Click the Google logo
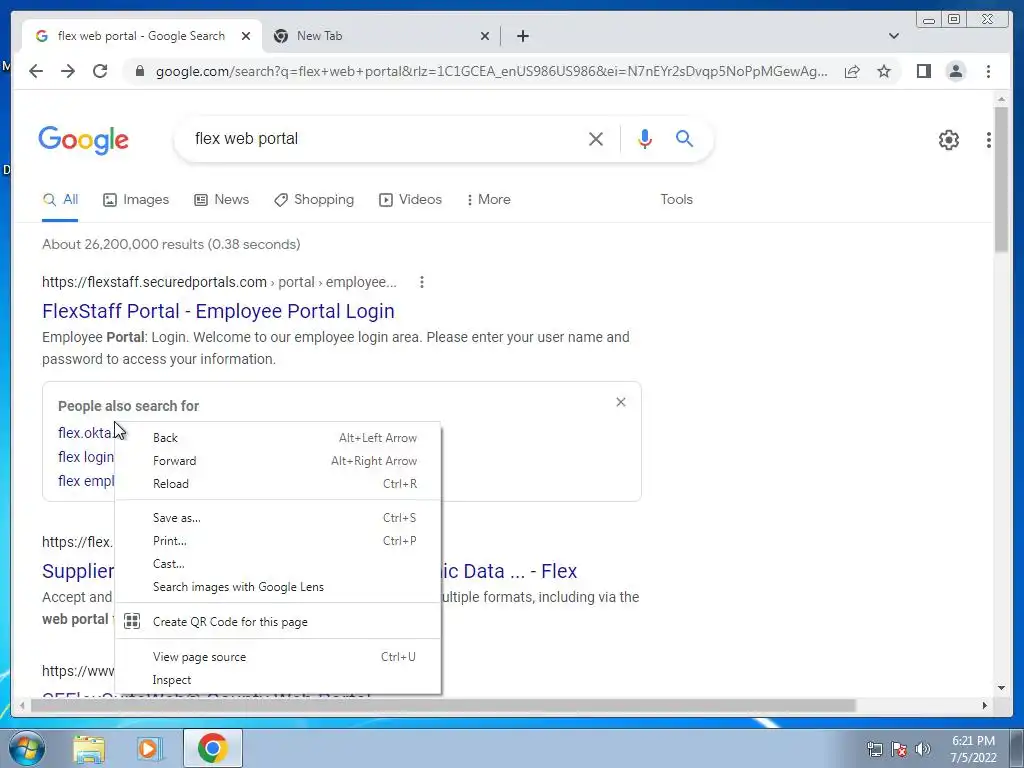This screenshot has width=1024, height=768. click(x=84, y=140)
